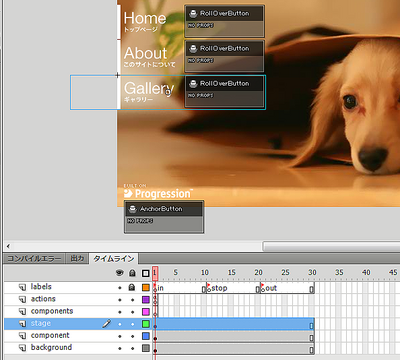Select the "out" frame label keyframe
Screen dimensions: 400x360
(263, 288)
